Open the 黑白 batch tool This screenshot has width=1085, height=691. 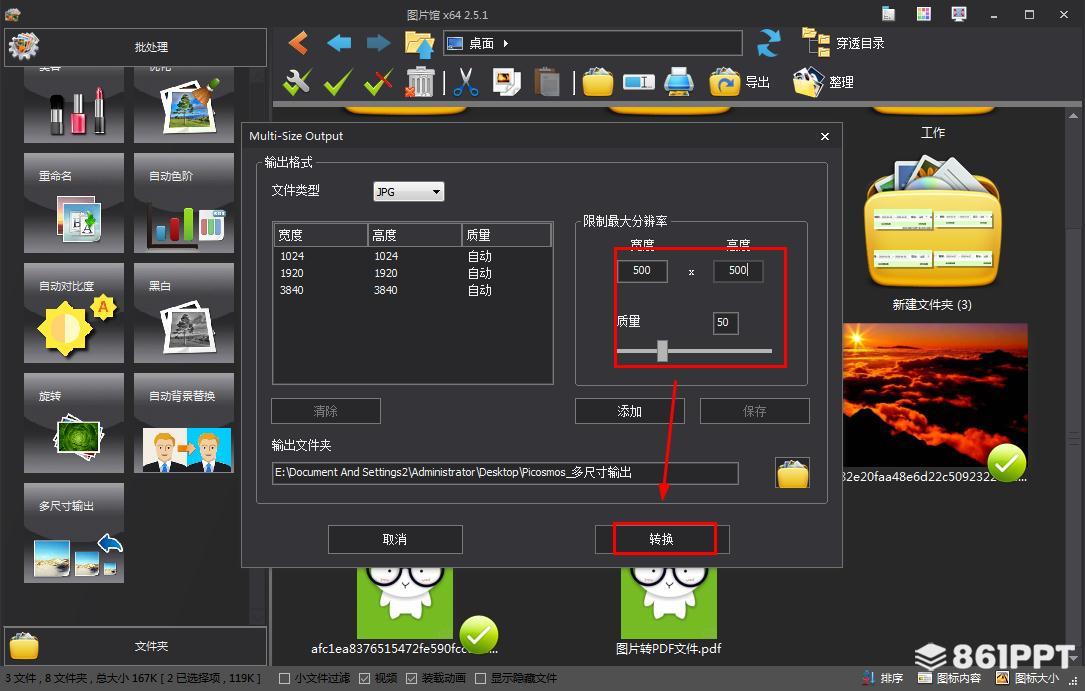point(184,313)
